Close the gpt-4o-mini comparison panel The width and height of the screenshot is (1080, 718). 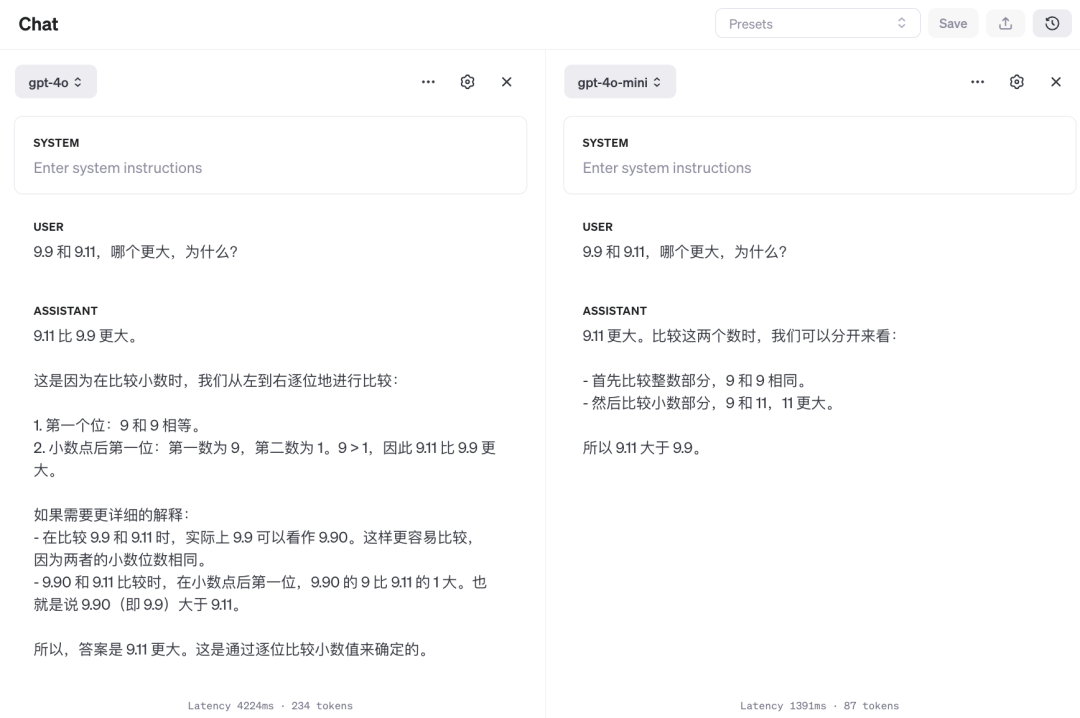pyautogui.click(x=1055, y=81)
